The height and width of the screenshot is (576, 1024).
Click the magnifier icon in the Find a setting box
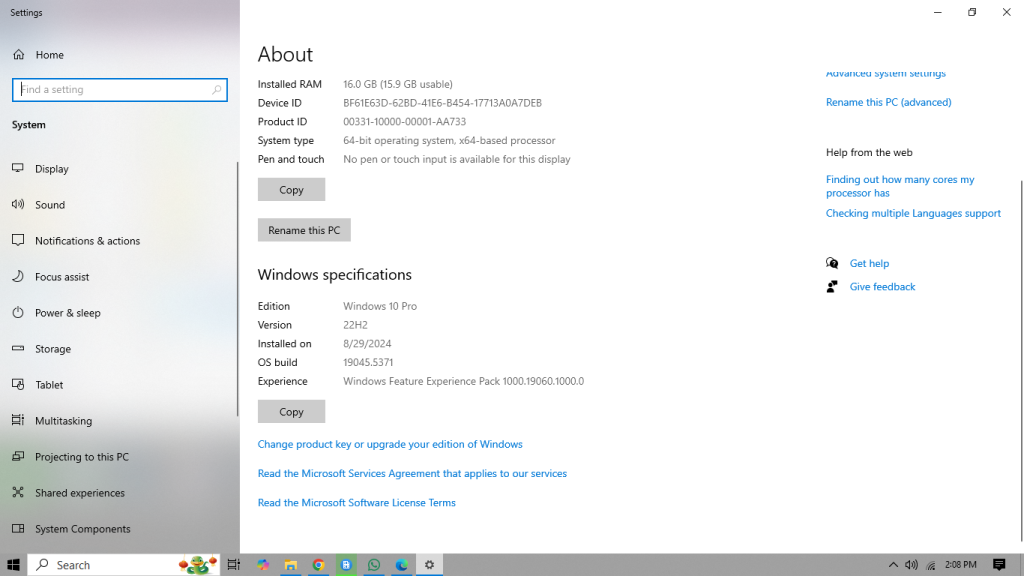click(216, 89)
